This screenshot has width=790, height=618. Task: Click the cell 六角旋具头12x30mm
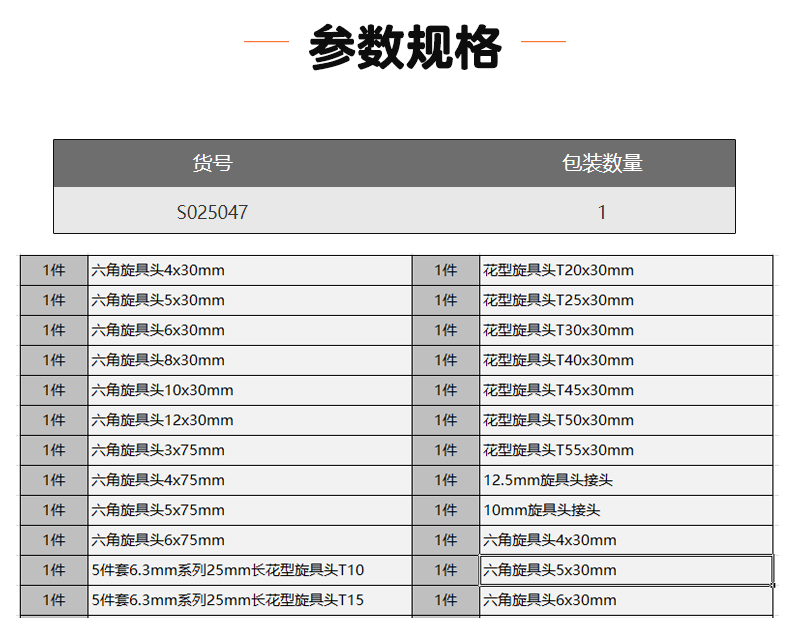coord(250,421)
